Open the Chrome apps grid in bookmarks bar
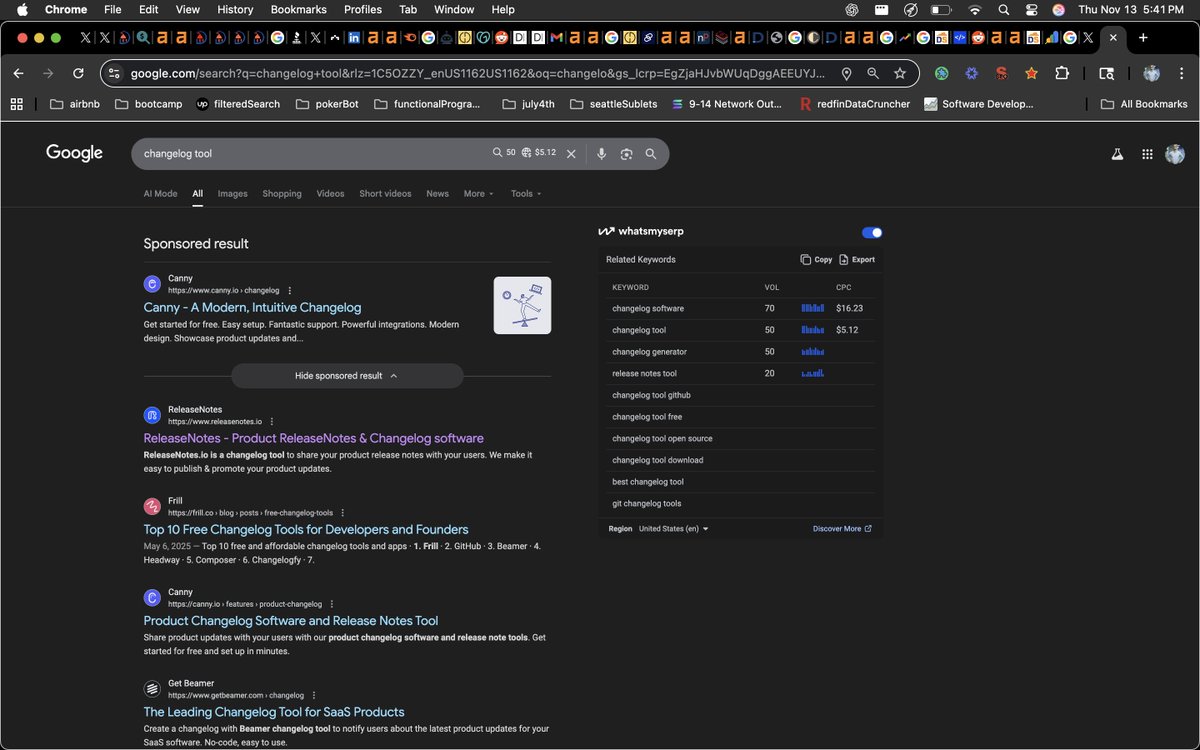The image size is (1200, 750). pyautogui.click(x=16, y=104)
